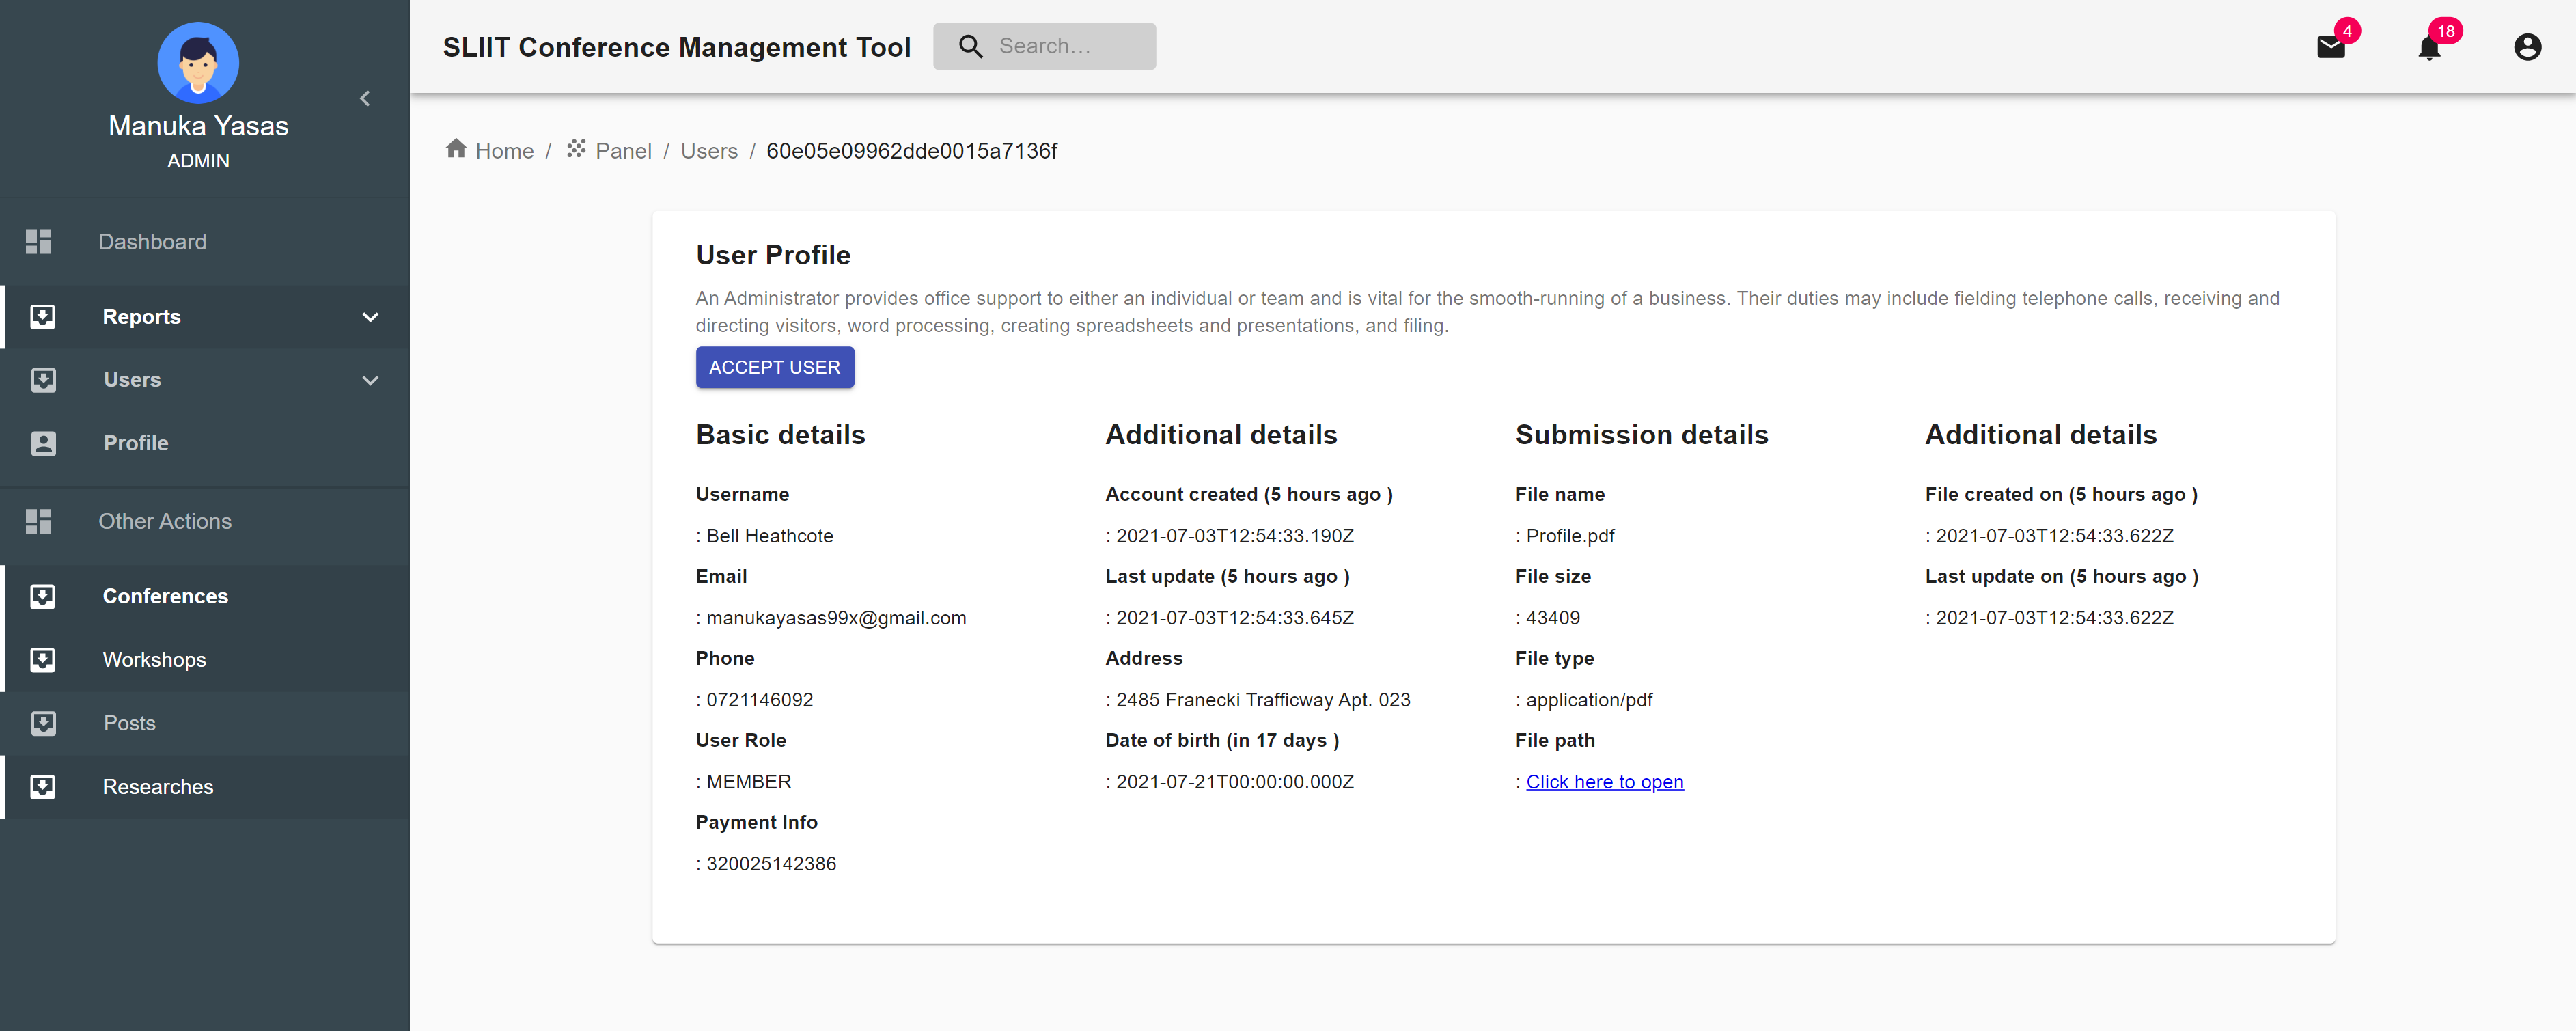Image resolution: width=2576 pixels, height=1031 pixels.
Task: Click the Home icon in the breadcrumb
Action: [456, 149]
